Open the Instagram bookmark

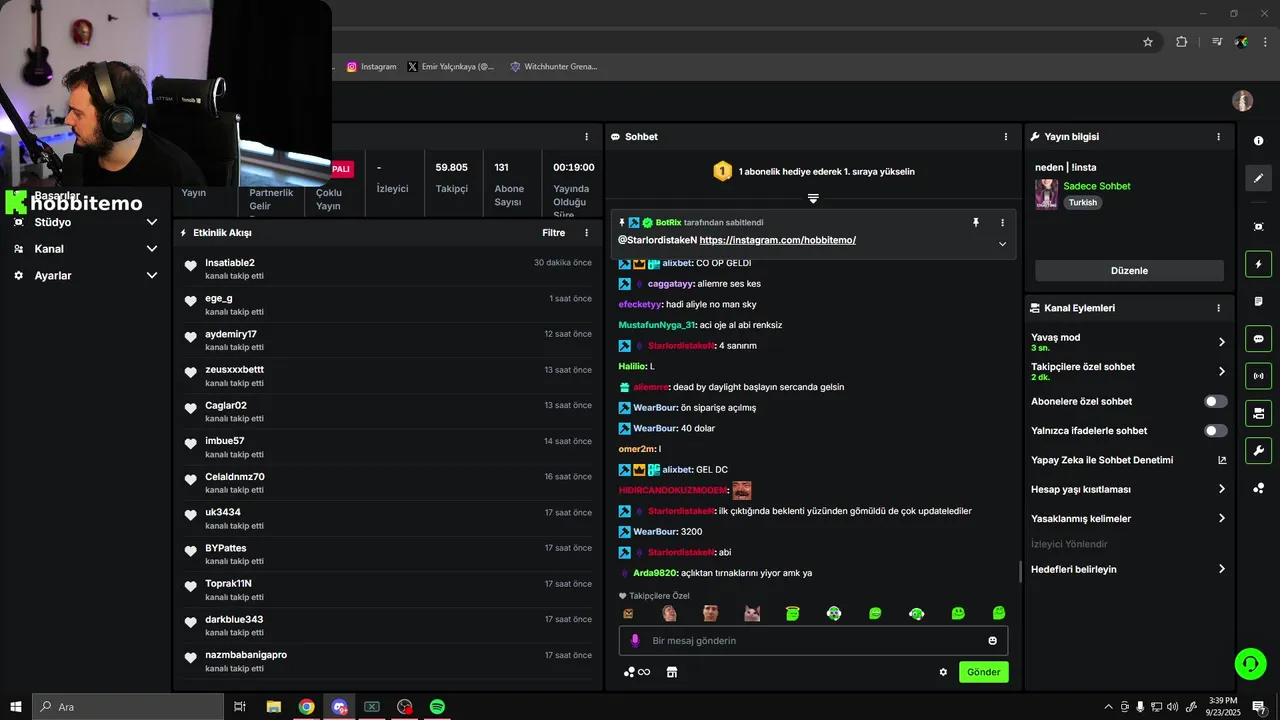[372, 67]
